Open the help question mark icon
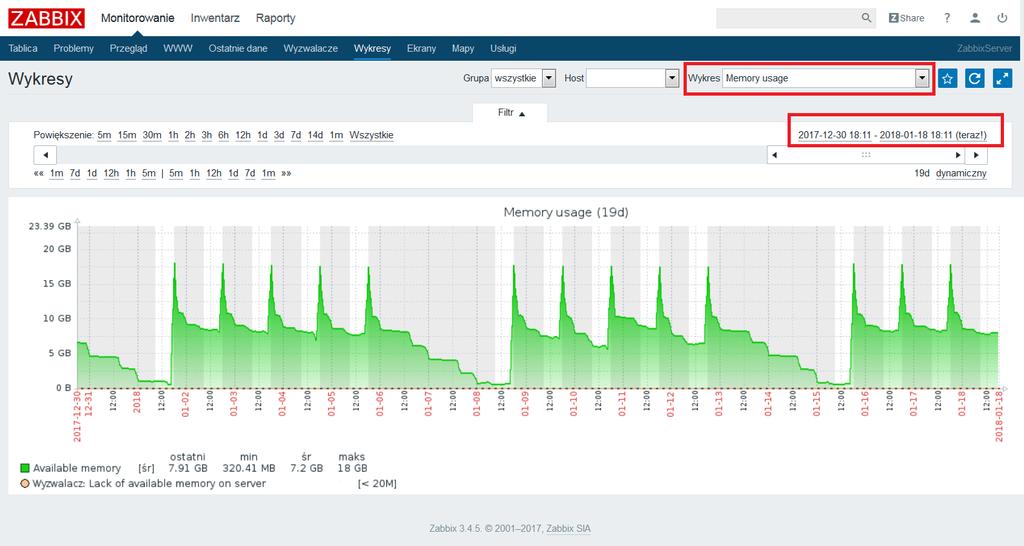Viewport: 1024px width, 546px height. pos(947,18)
